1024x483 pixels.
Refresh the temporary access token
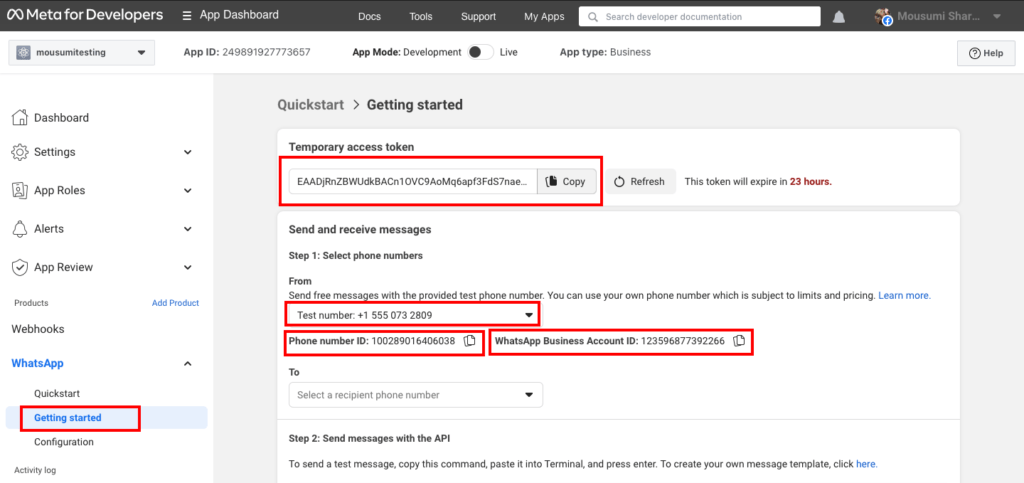(640, 181)
